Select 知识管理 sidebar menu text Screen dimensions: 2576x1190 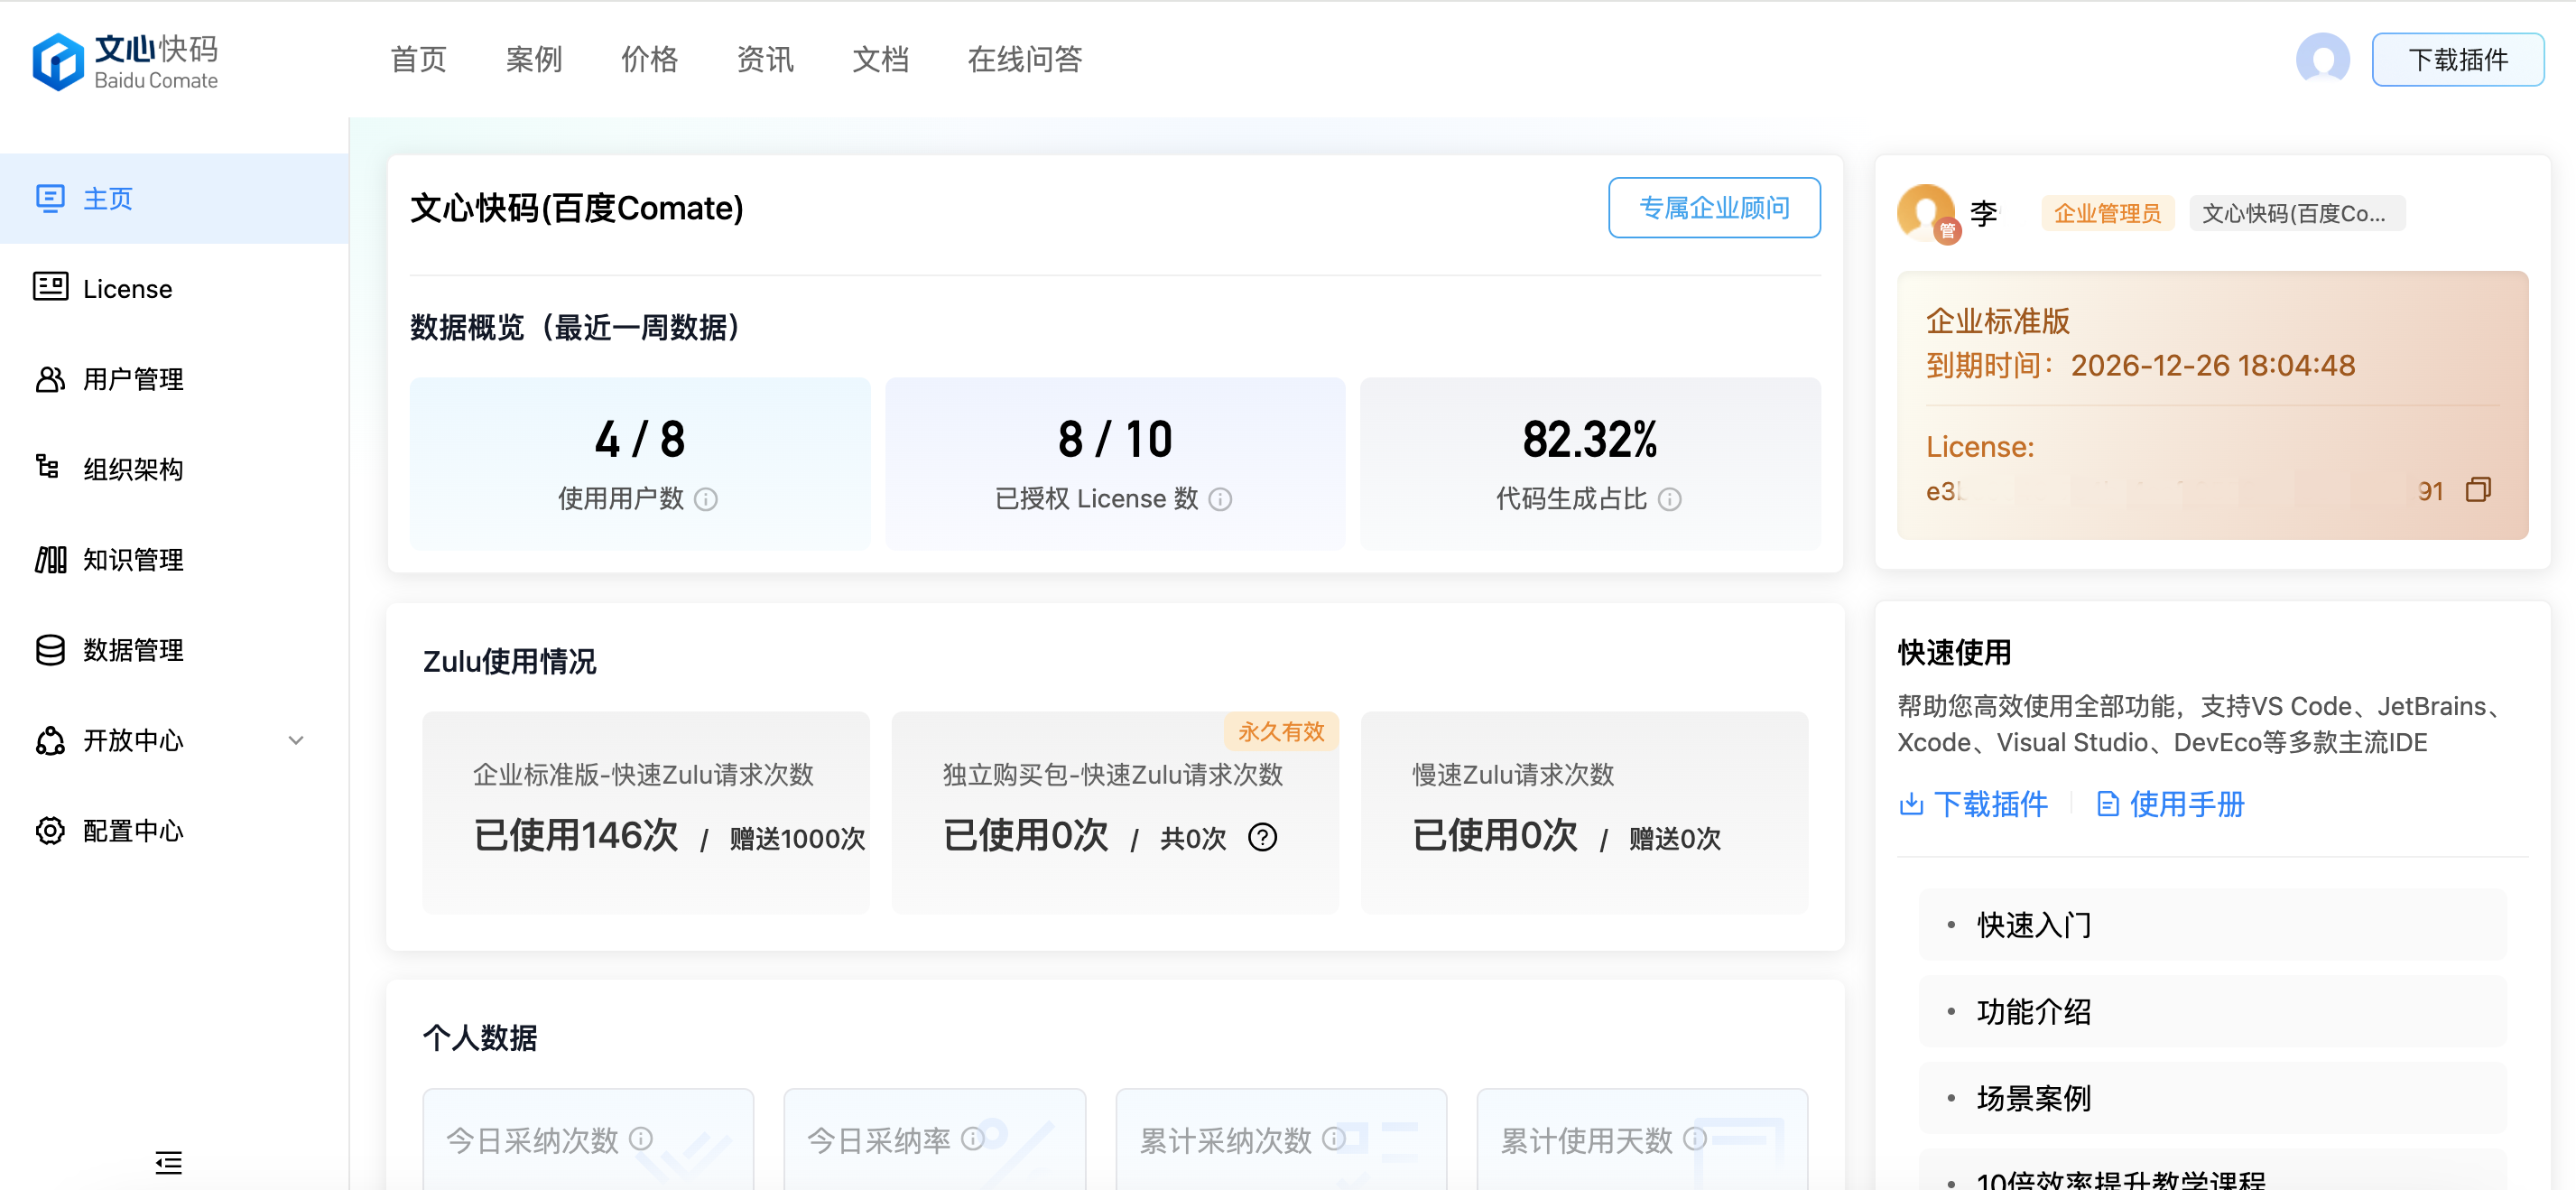pos(133,559)
